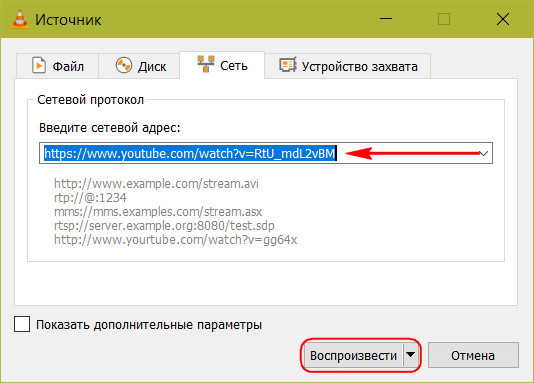
Task: Click into the network URL input field
Action: (266, 153)
